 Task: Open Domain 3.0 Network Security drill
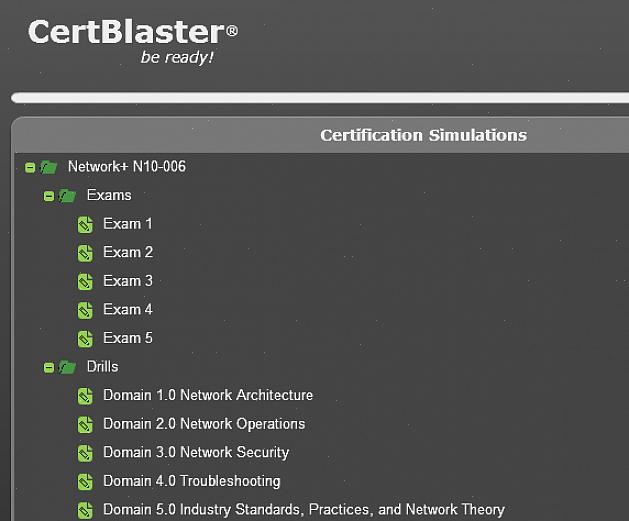pyautogui.click(x=196, y=452)
